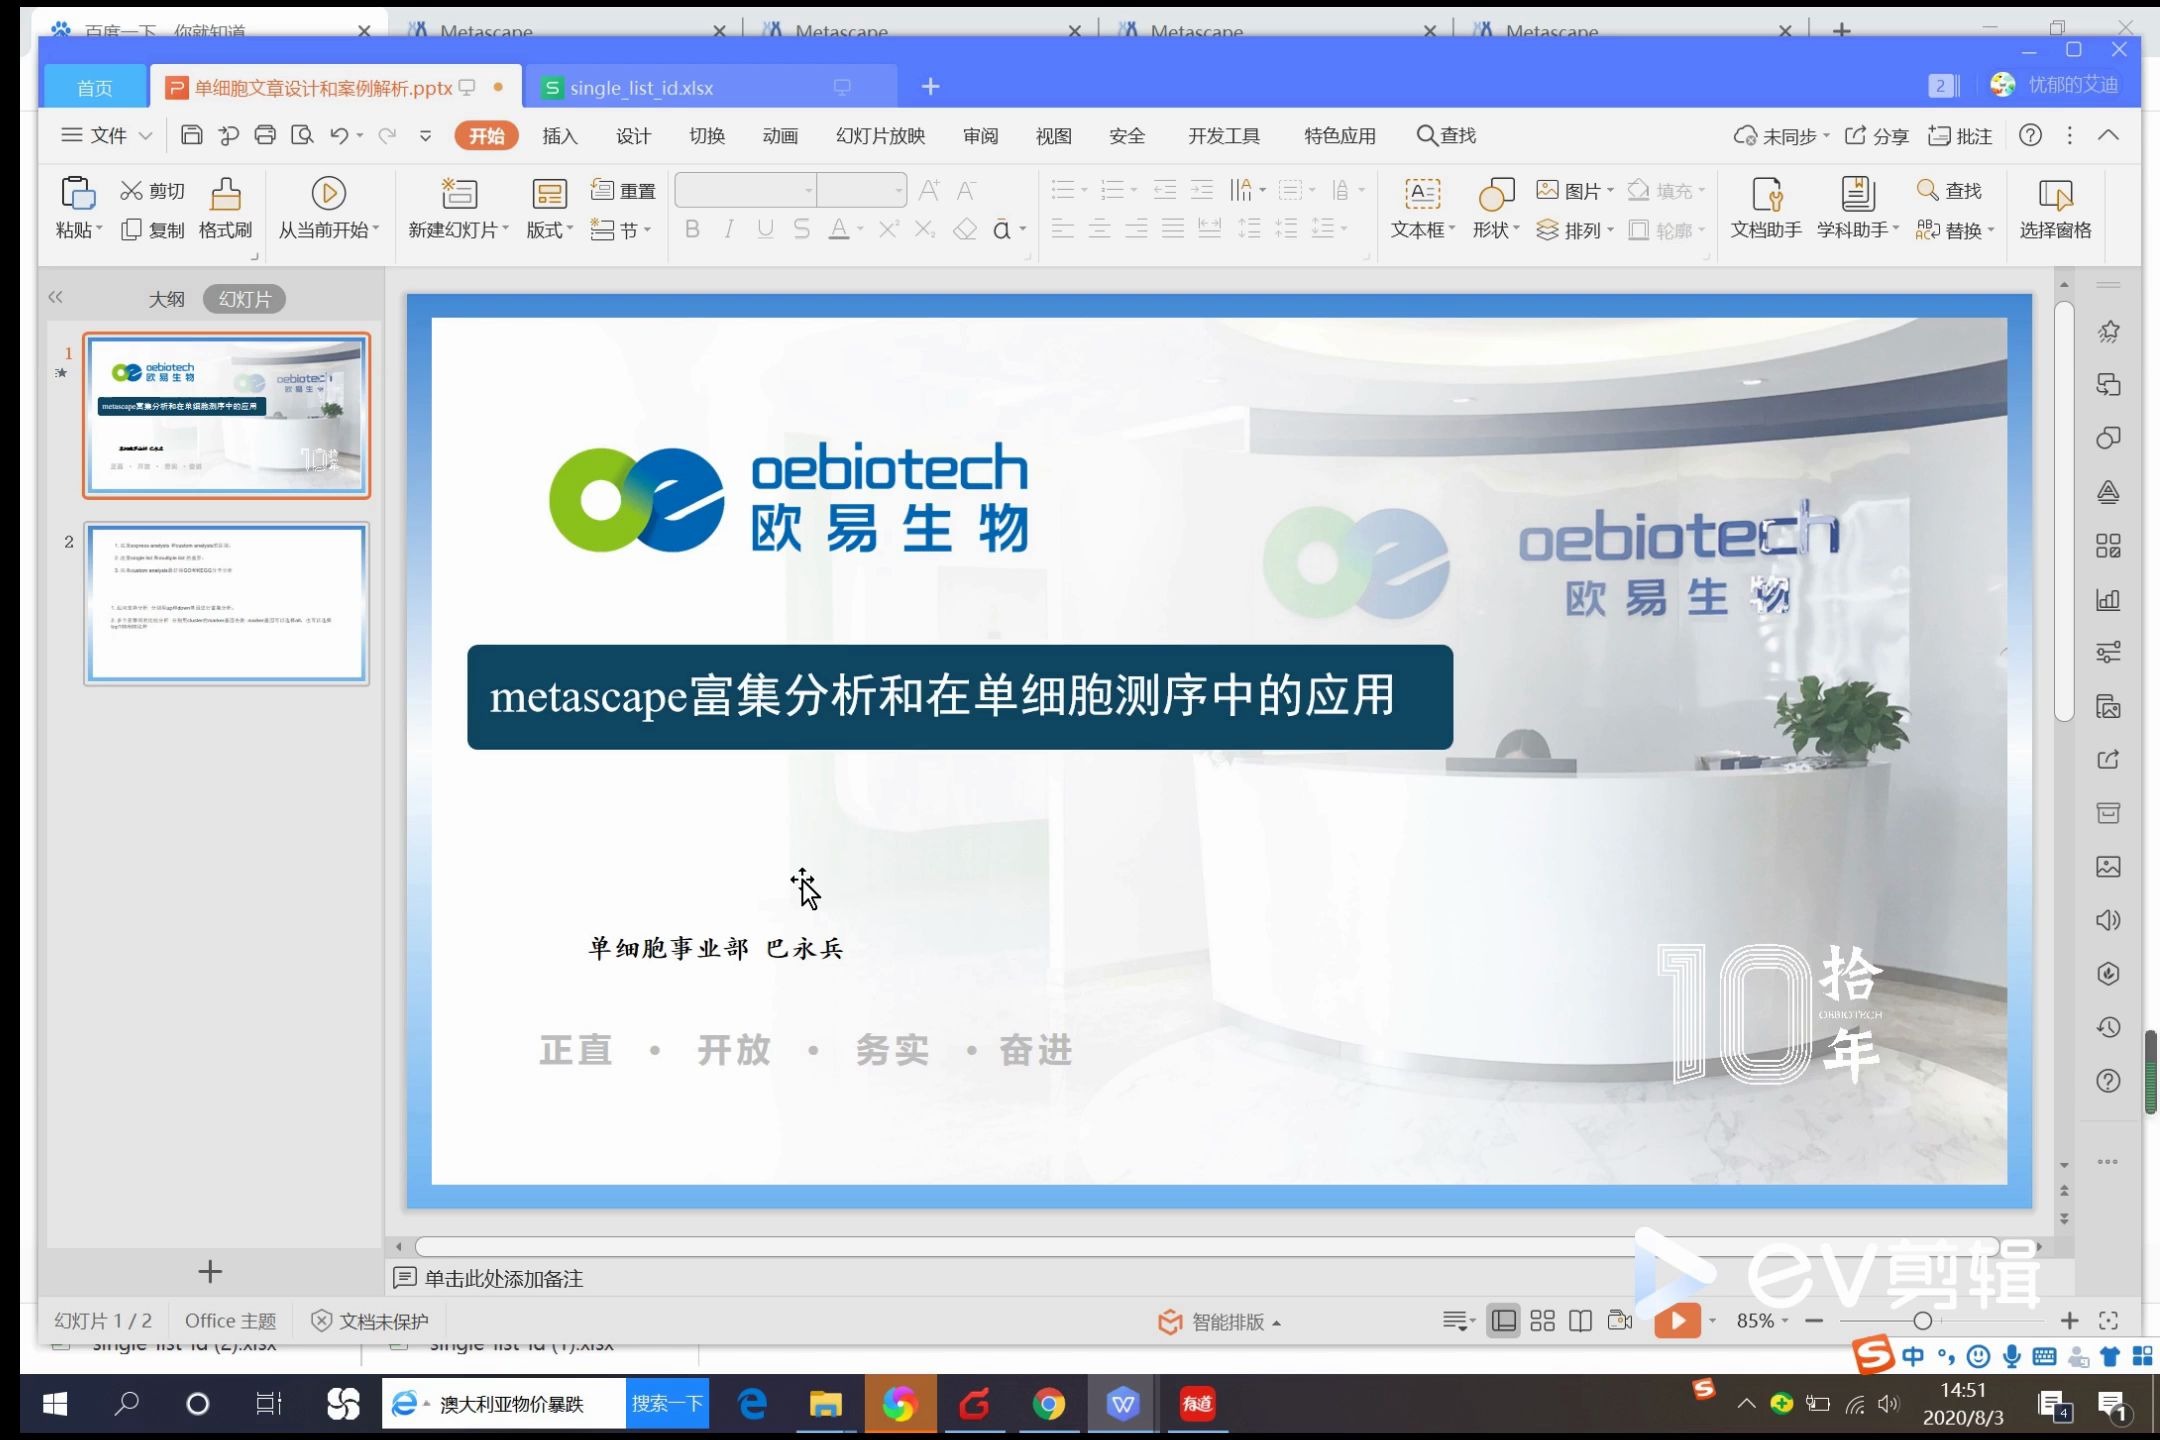
Task: Click the zoom out minus button
Action: [1814, 1321]
